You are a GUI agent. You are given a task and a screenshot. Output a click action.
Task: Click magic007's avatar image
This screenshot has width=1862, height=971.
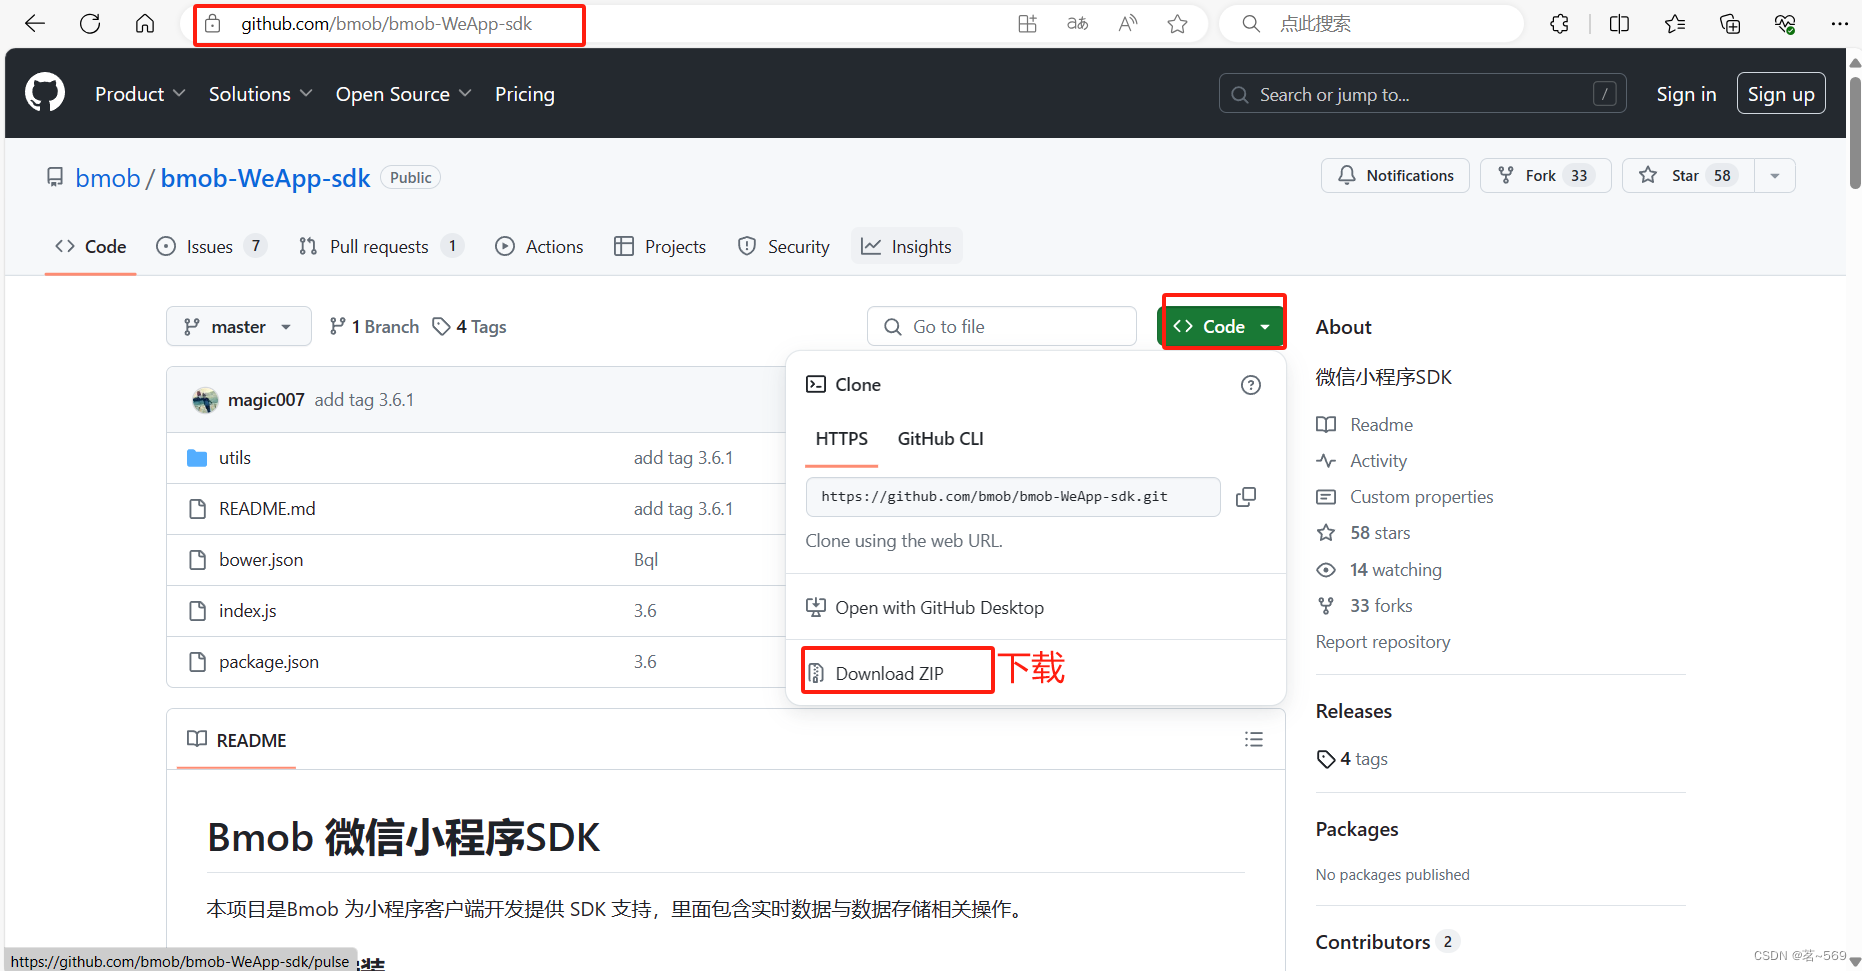[205, 400]
